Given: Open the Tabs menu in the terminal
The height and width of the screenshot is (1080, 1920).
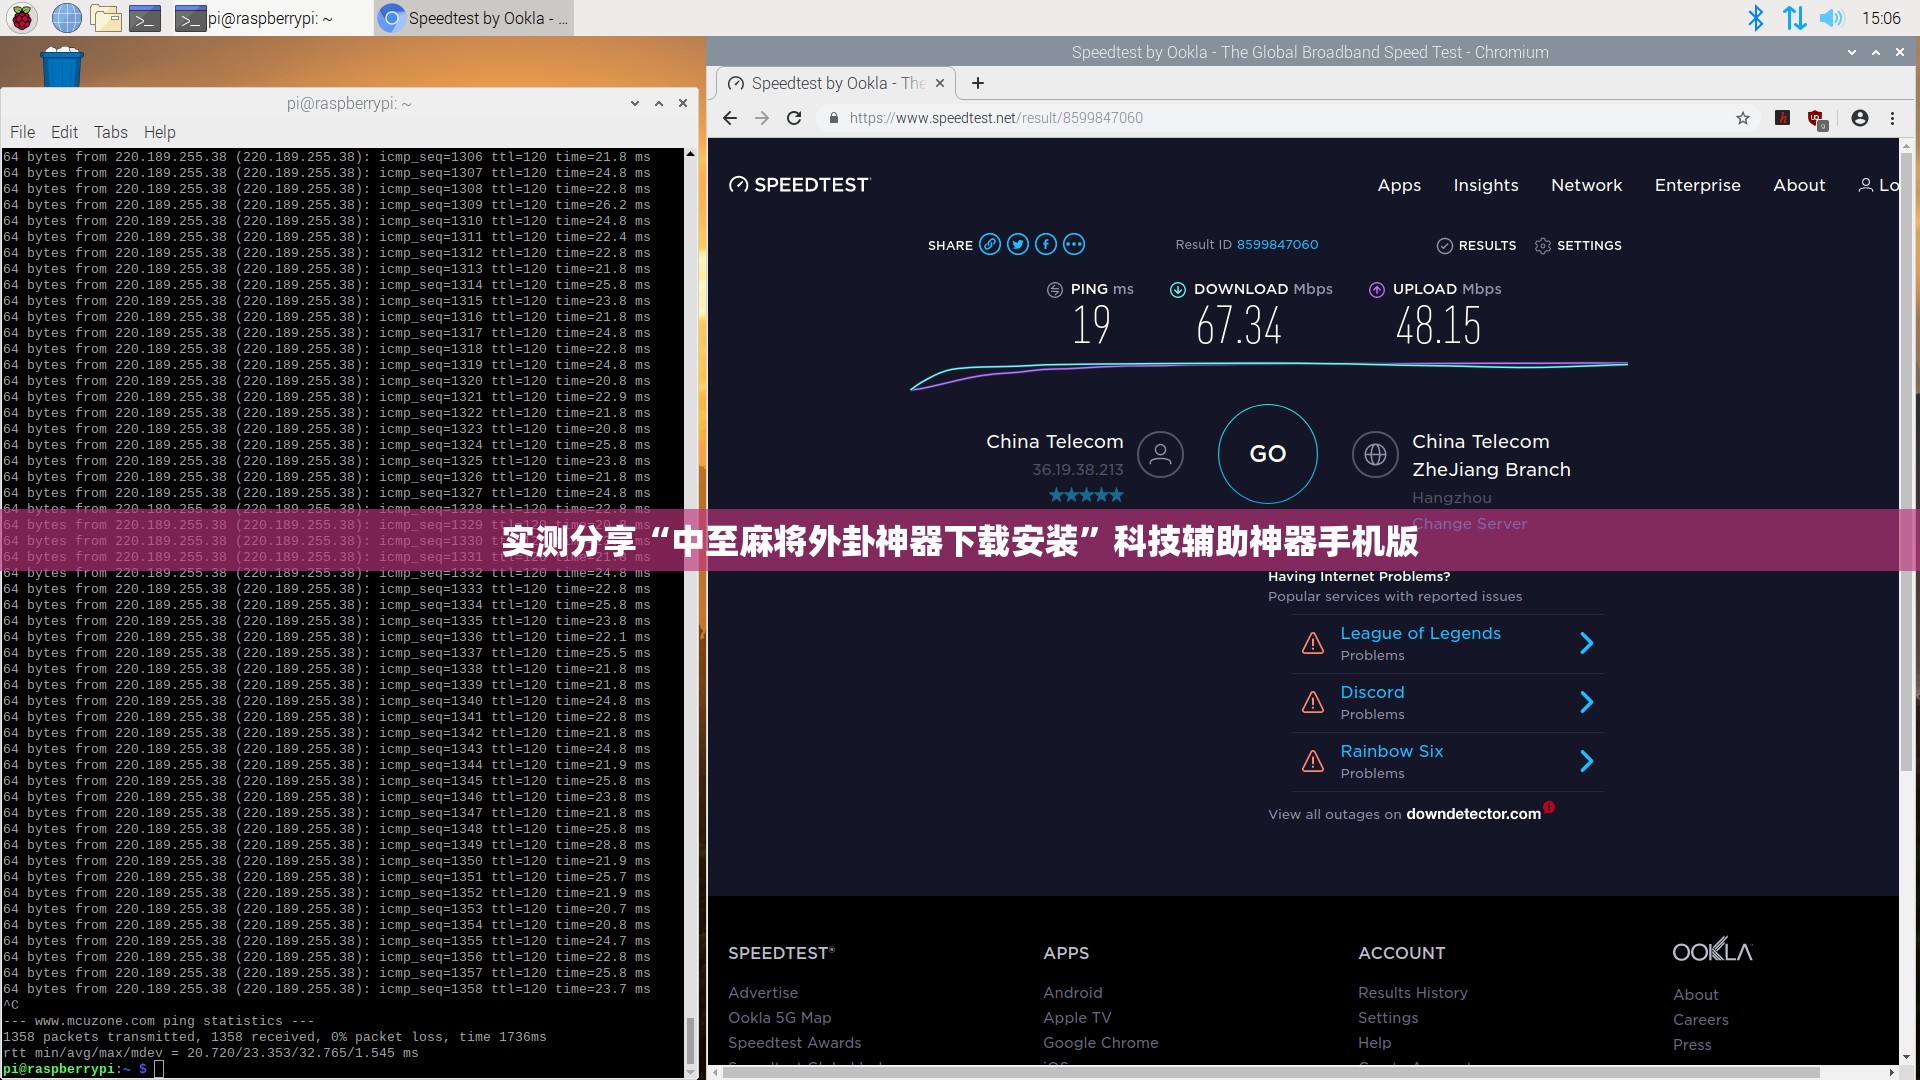Looking at the screenshot, I should click(110, 132).
